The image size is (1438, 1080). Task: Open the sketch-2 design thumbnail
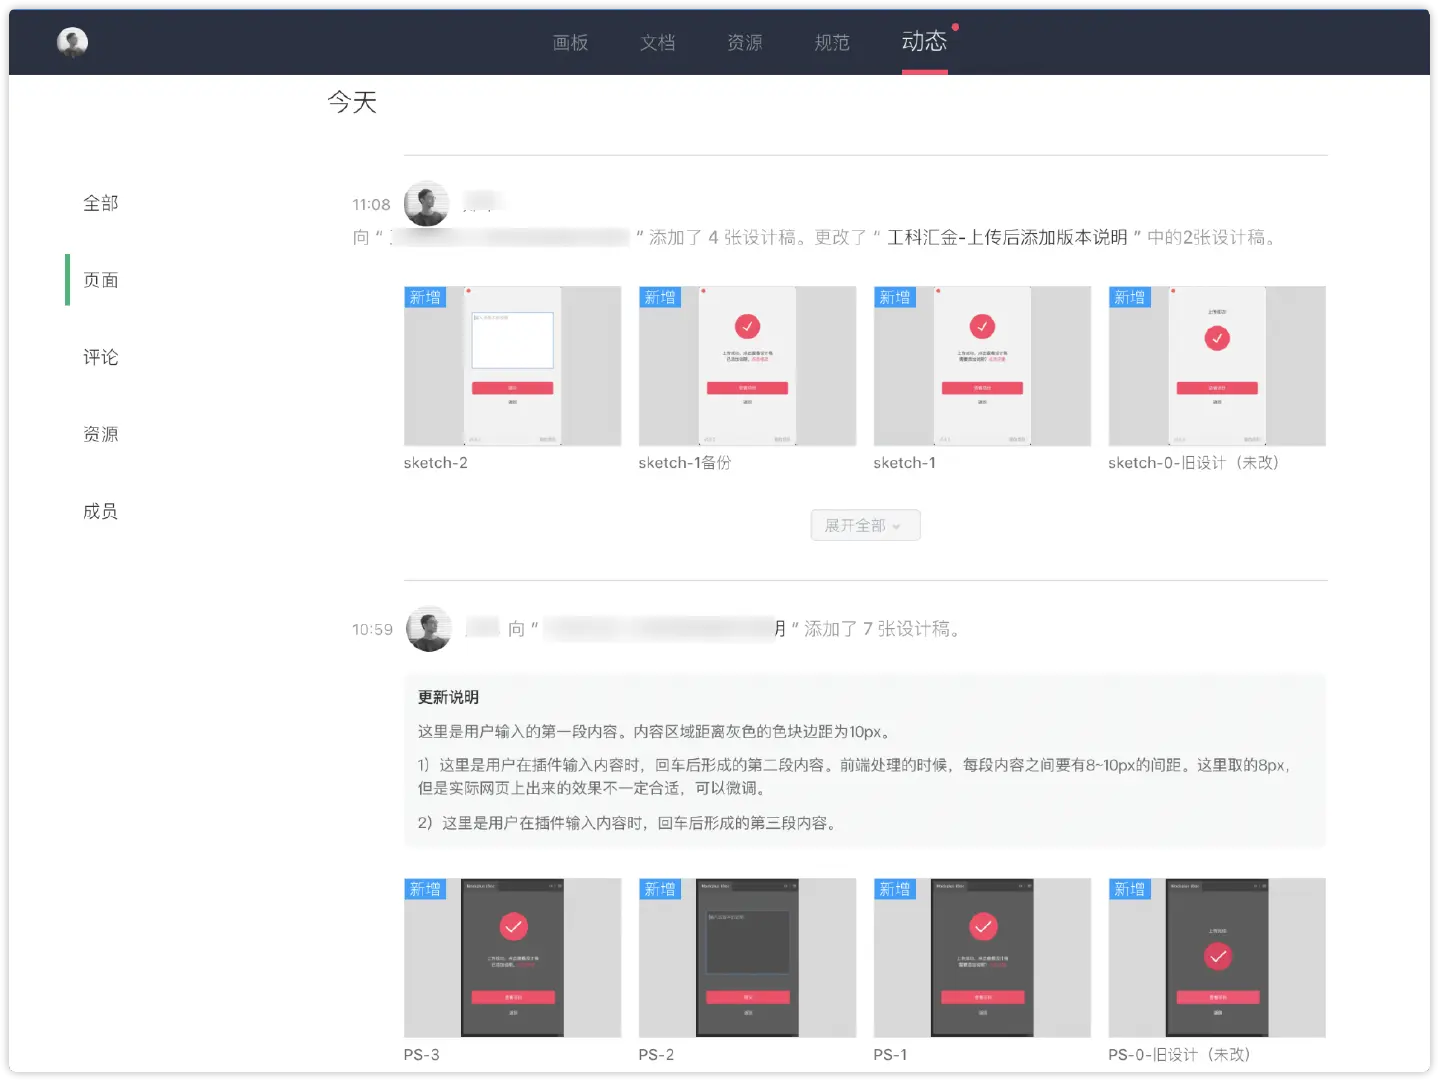click(512, 366)
